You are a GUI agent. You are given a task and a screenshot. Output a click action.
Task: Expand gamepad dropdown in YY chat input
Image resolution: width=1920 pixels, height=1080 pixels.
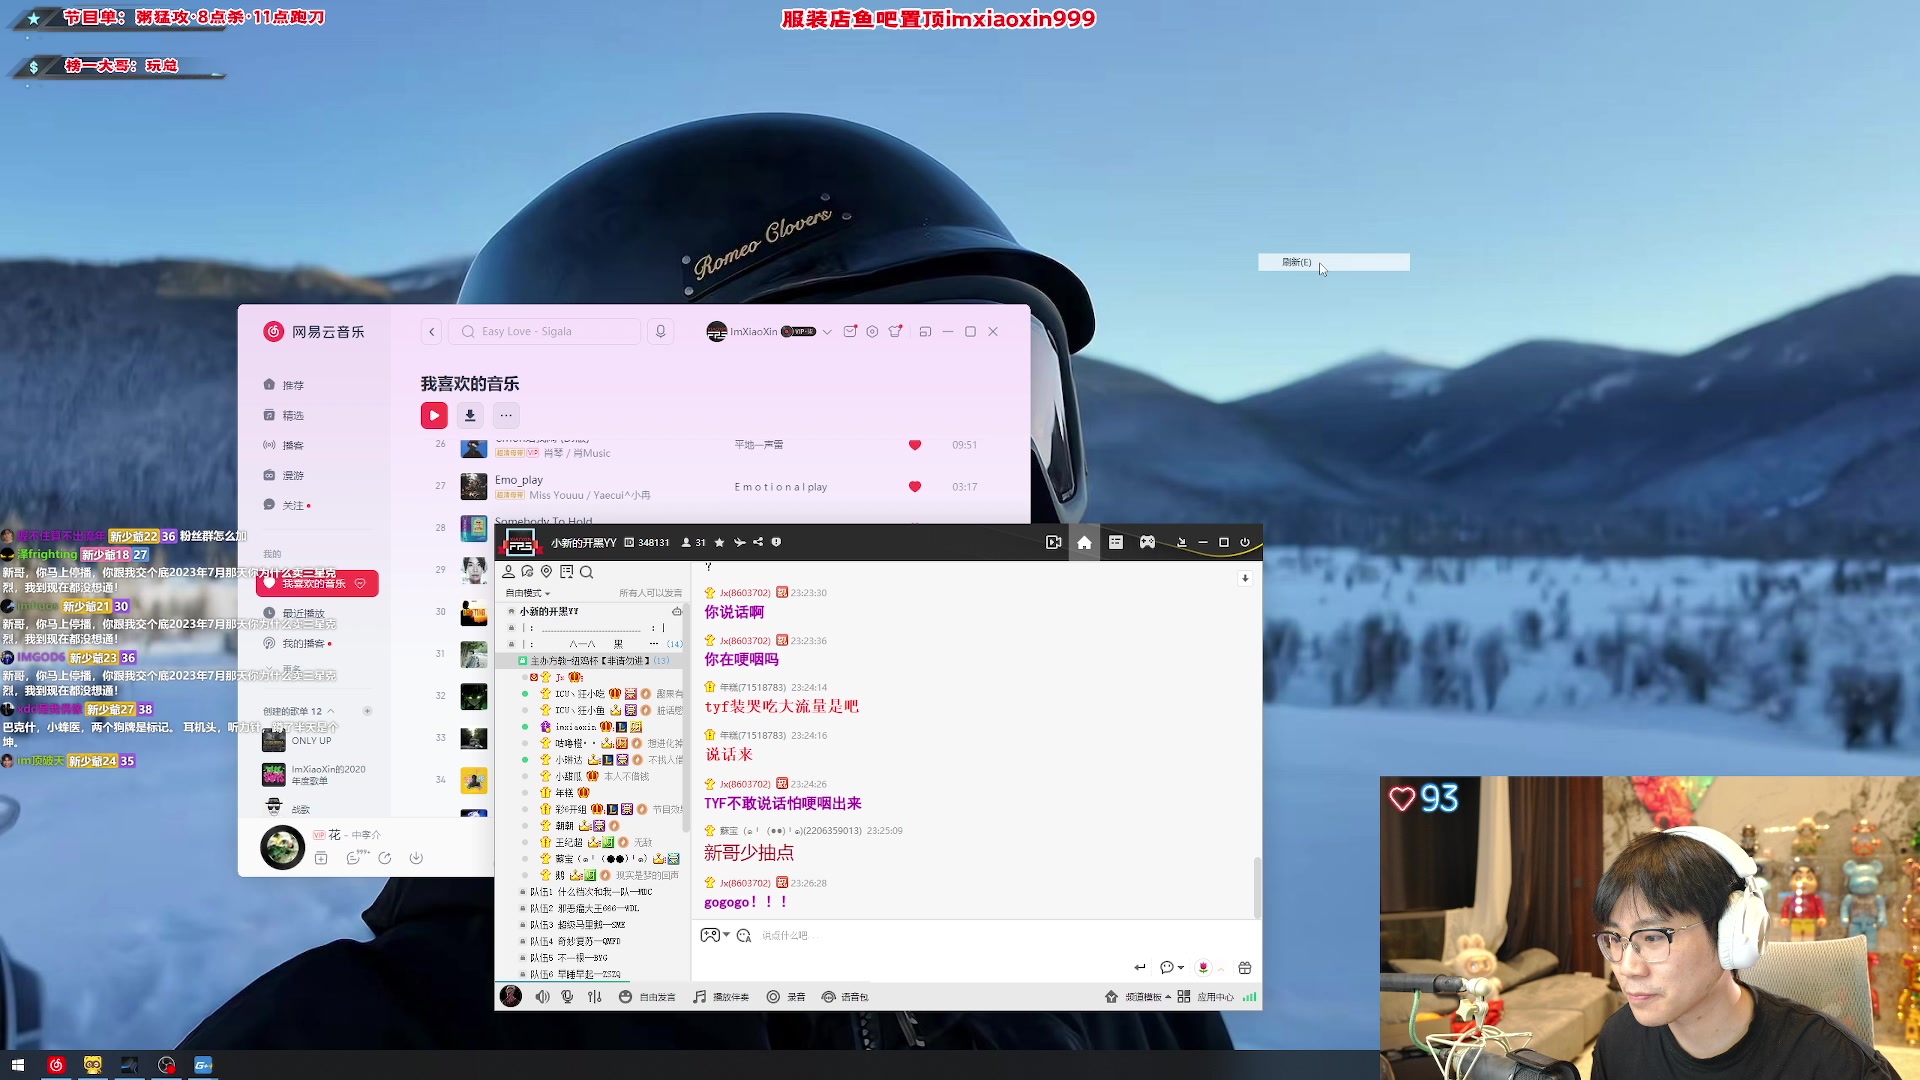pyautogui.click(x=727, y=935)
